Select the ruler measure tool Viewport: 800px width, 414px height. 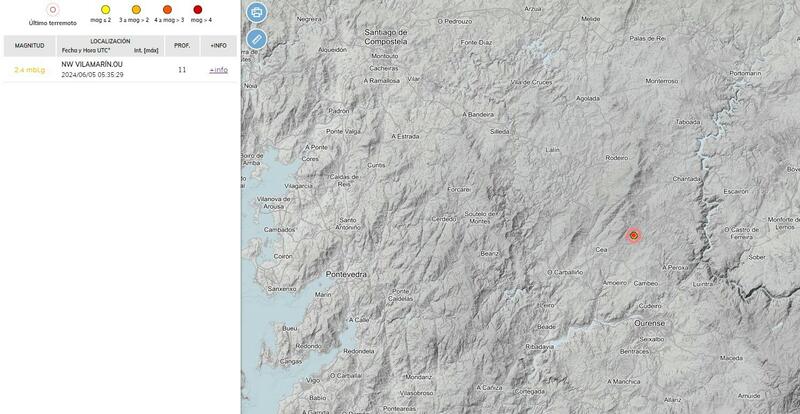click(257, 39)
